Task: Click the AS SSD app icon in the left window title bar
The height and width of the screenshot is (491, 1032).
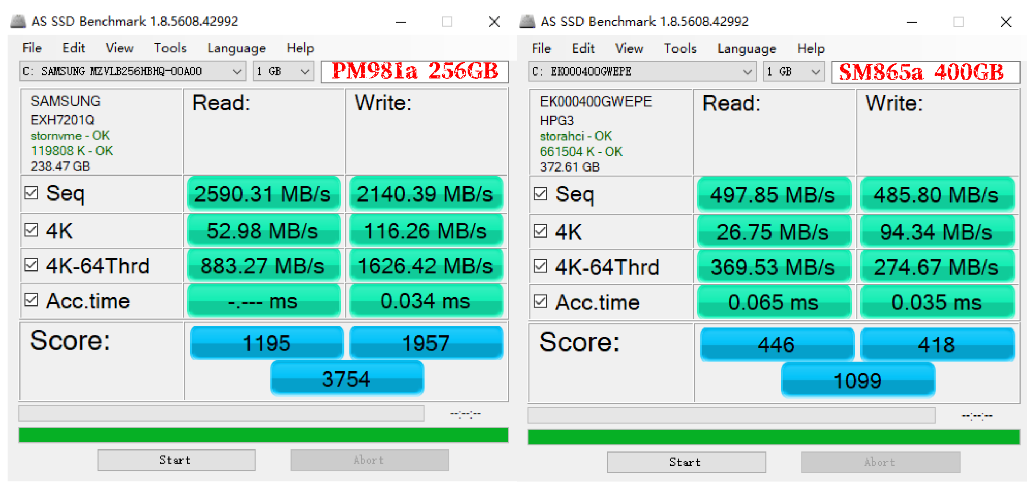Action: click(x=18, y=21)
